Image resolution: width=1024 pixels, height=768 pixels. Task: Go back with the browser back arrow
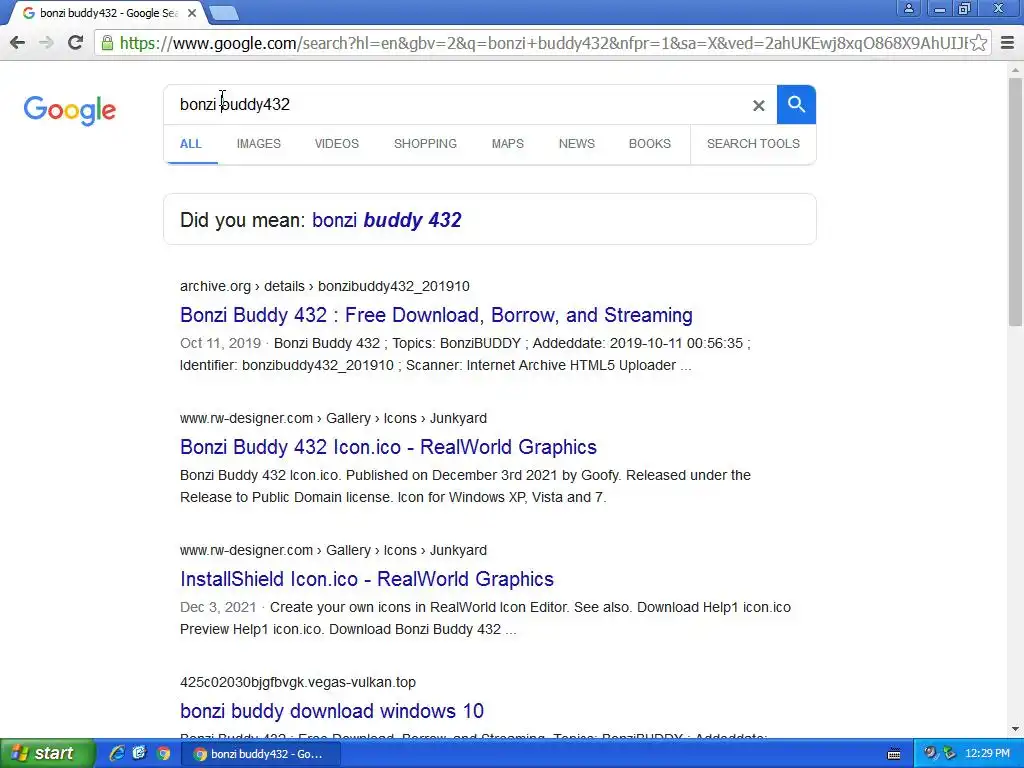click(x=18, y=43)
